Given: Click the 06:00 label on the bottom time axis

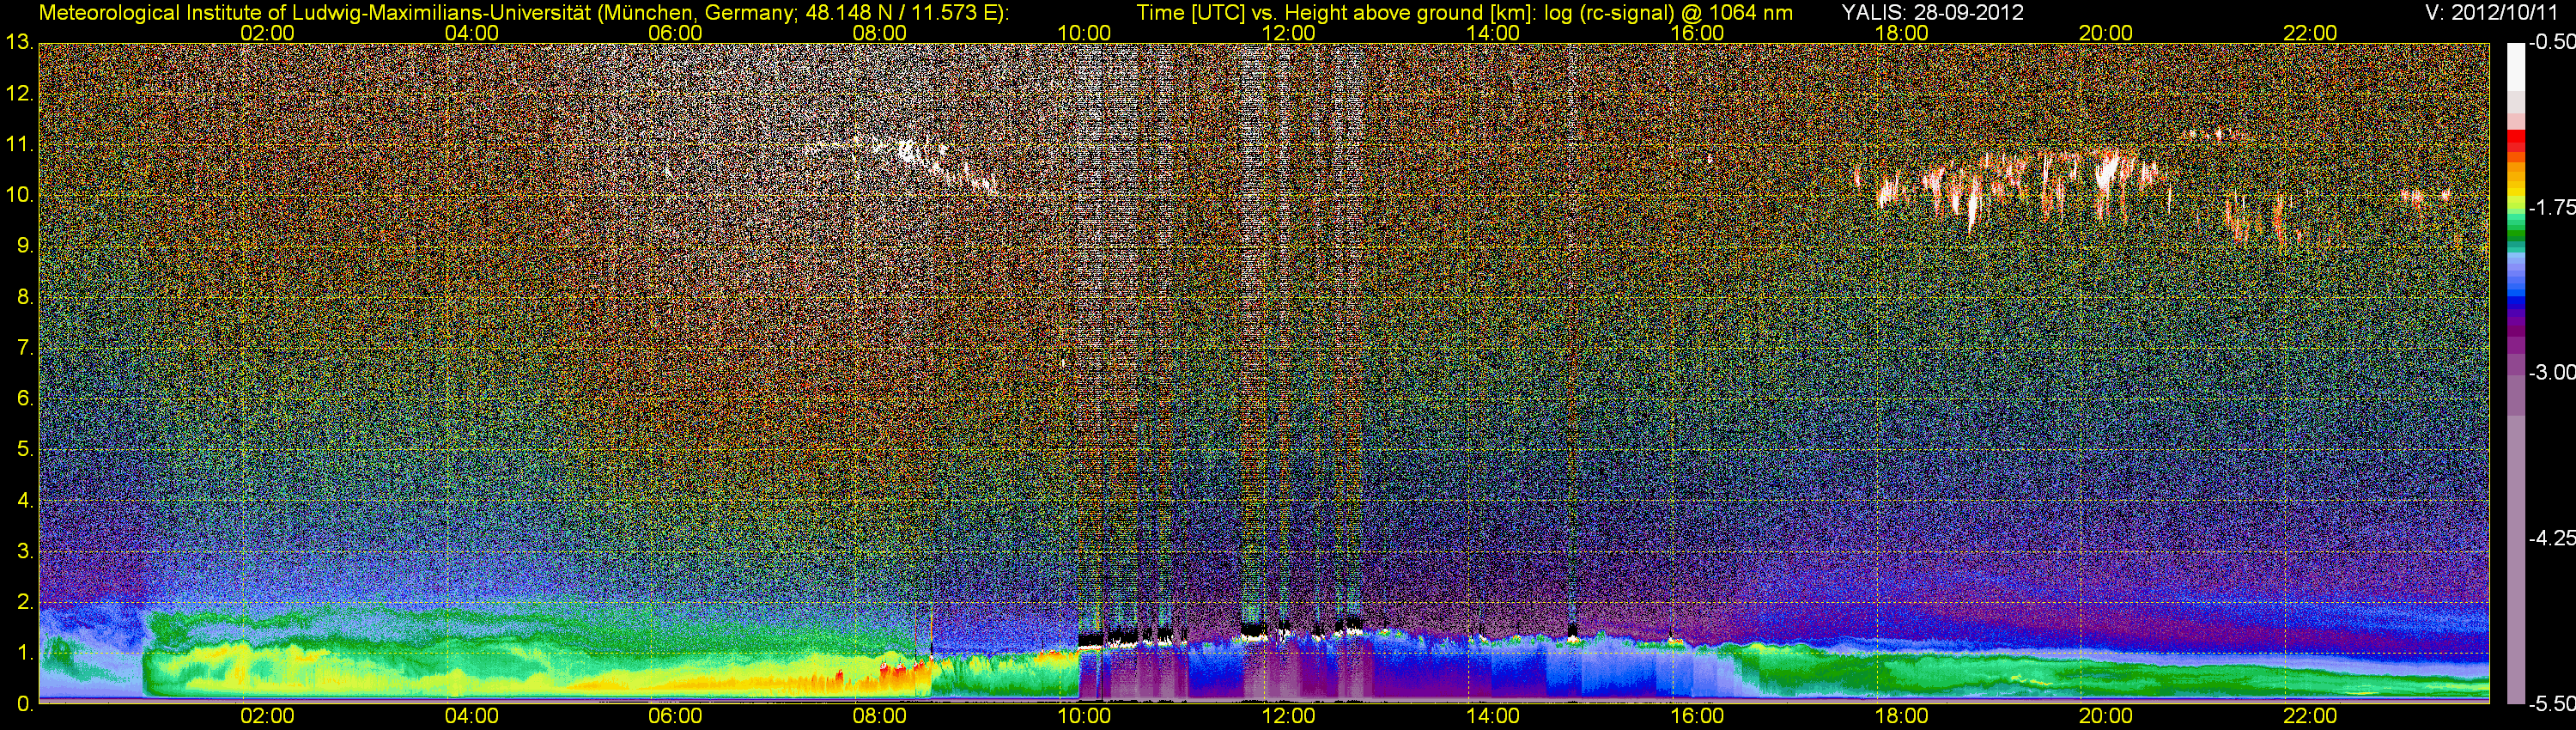Looking at the screenshot, I should (x=675, y=717).
